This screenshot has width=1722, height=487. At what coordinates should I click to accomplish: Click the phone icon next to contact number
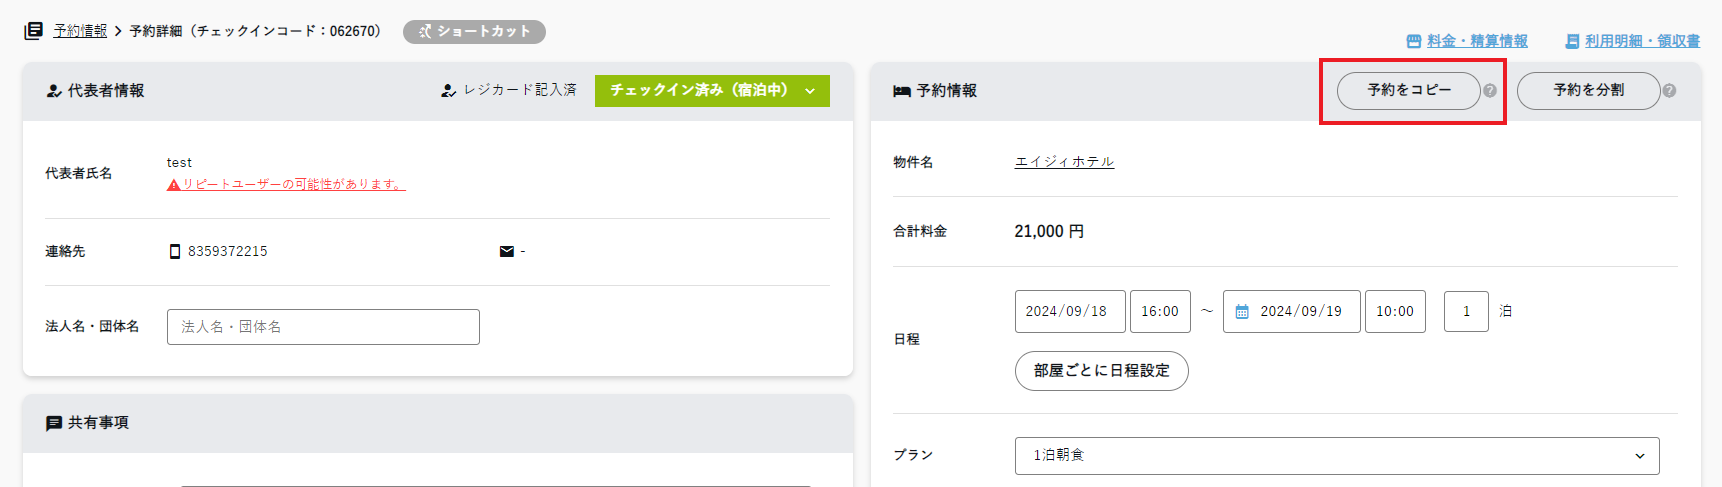click(175, 252)
